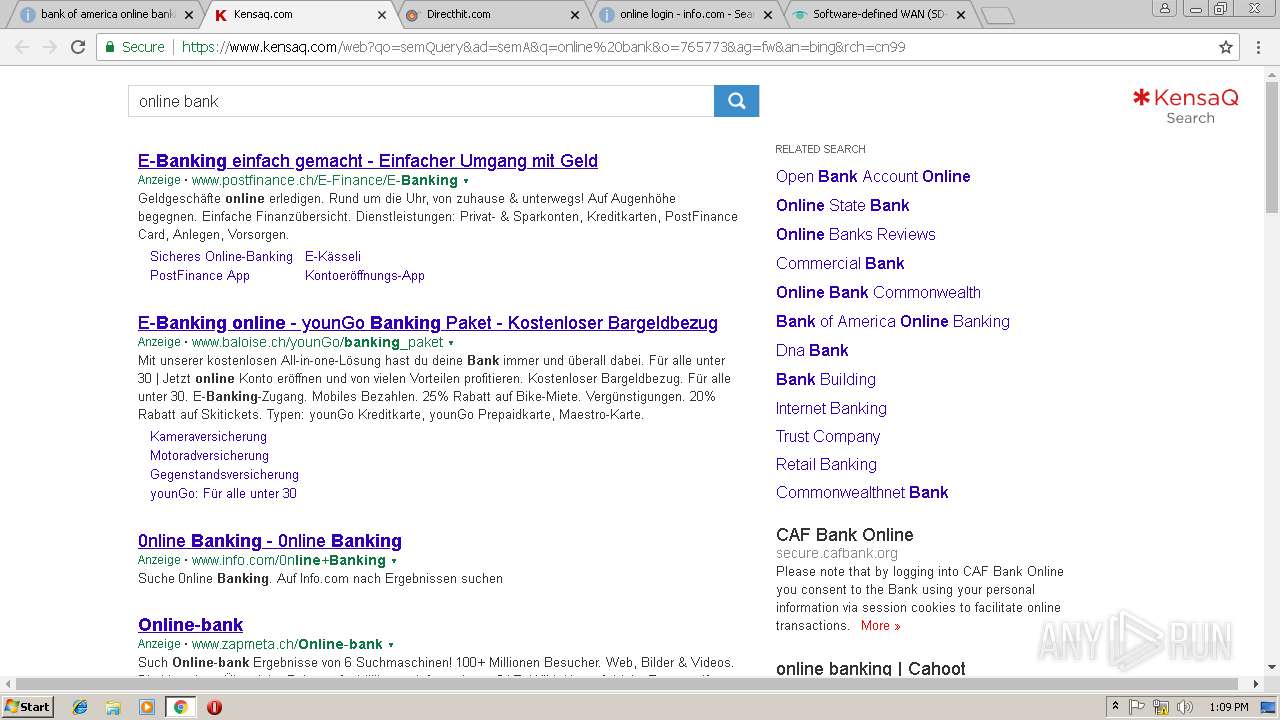Click the 'PostFinance App' sitelink
Image resolution: width=1280 pixels, height=720 pixels.
coord(200,276)
